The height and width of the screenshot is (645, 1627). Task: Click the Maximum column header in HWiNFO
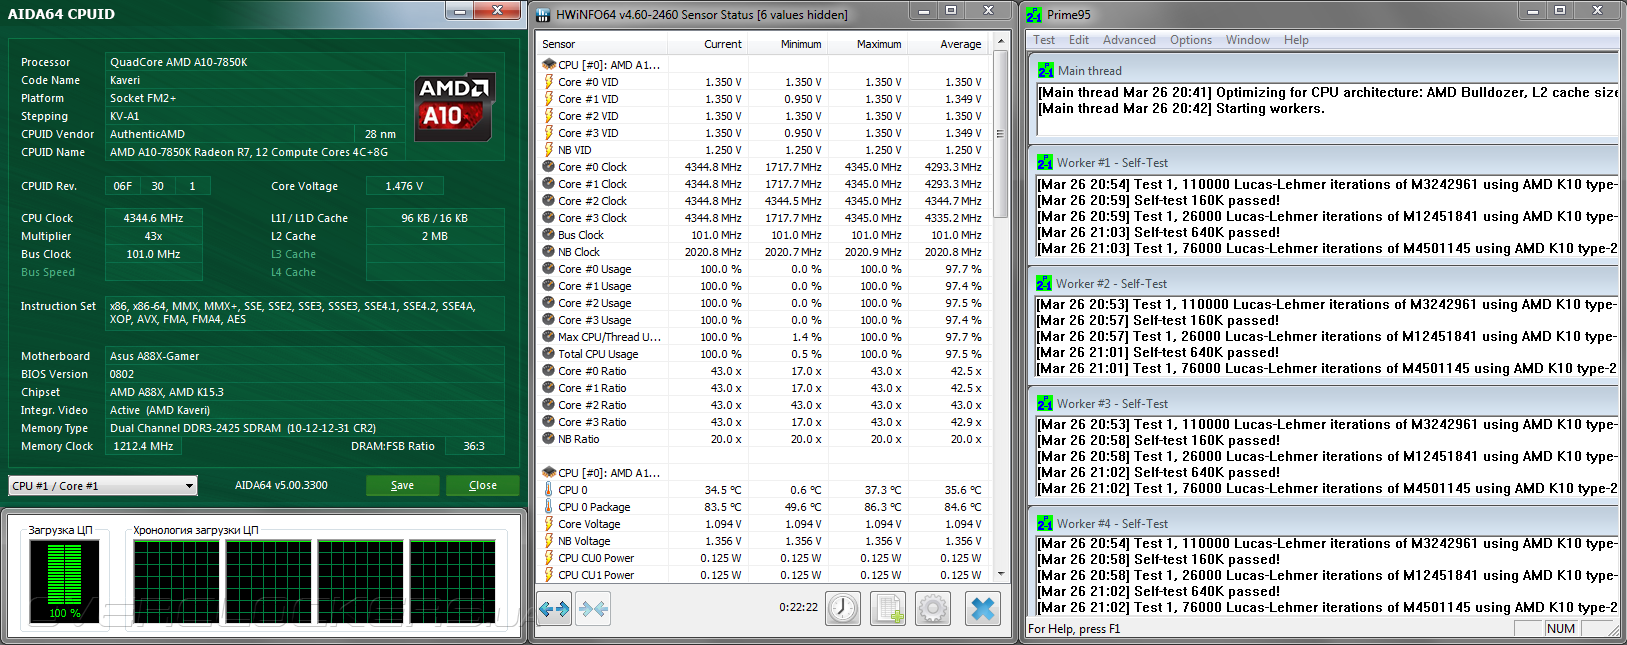(x=866, y=44)
